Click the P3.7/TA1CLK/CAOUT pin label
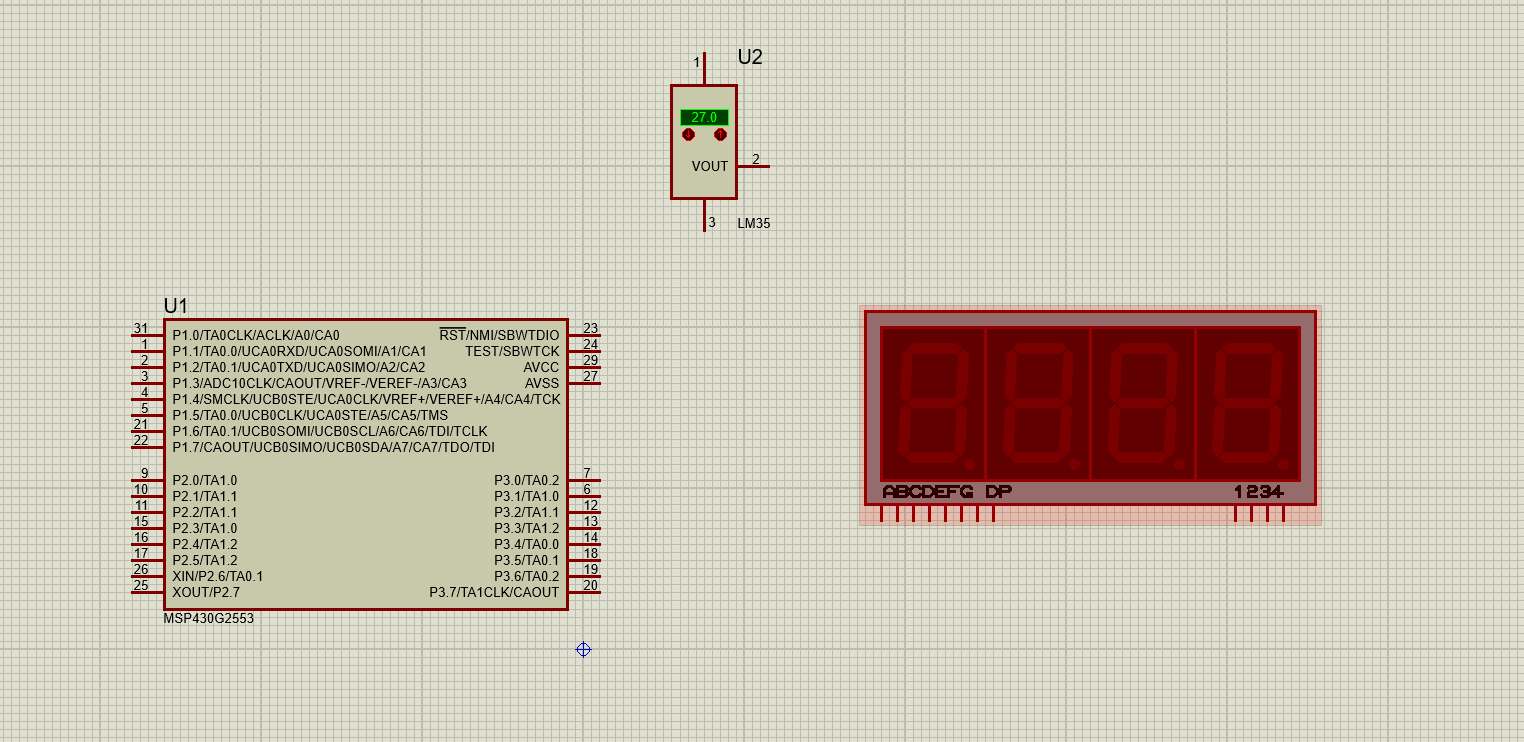The width and height of the screenshot is (1524, 742). [x=495, y=592]
